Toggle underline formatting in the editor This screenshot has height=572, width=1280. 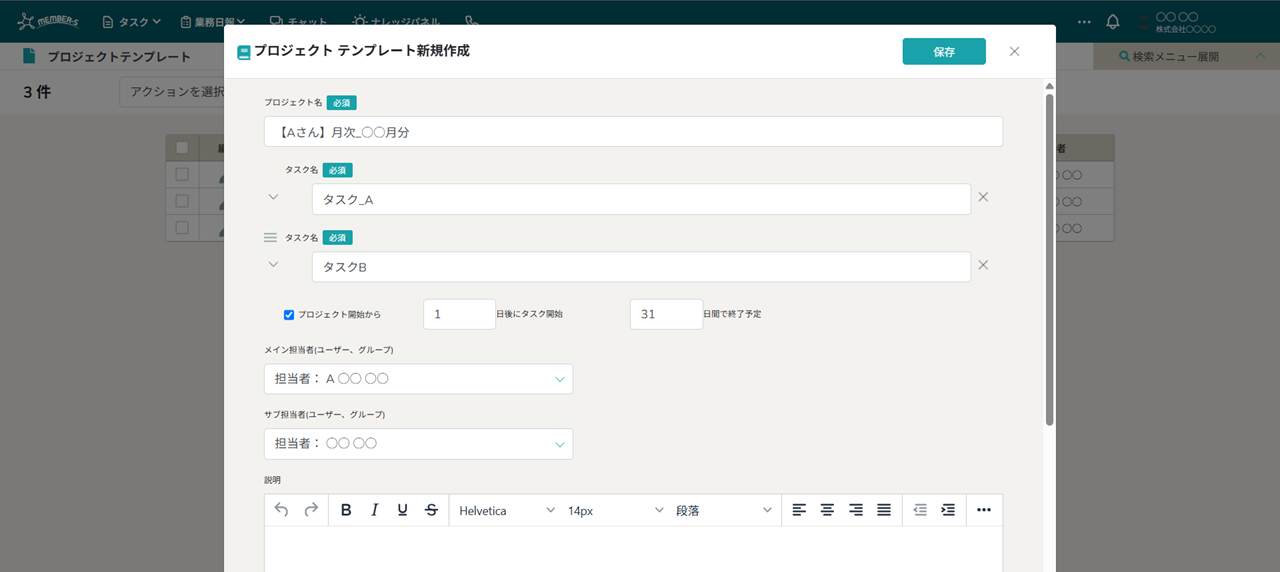tap(402, 510)
